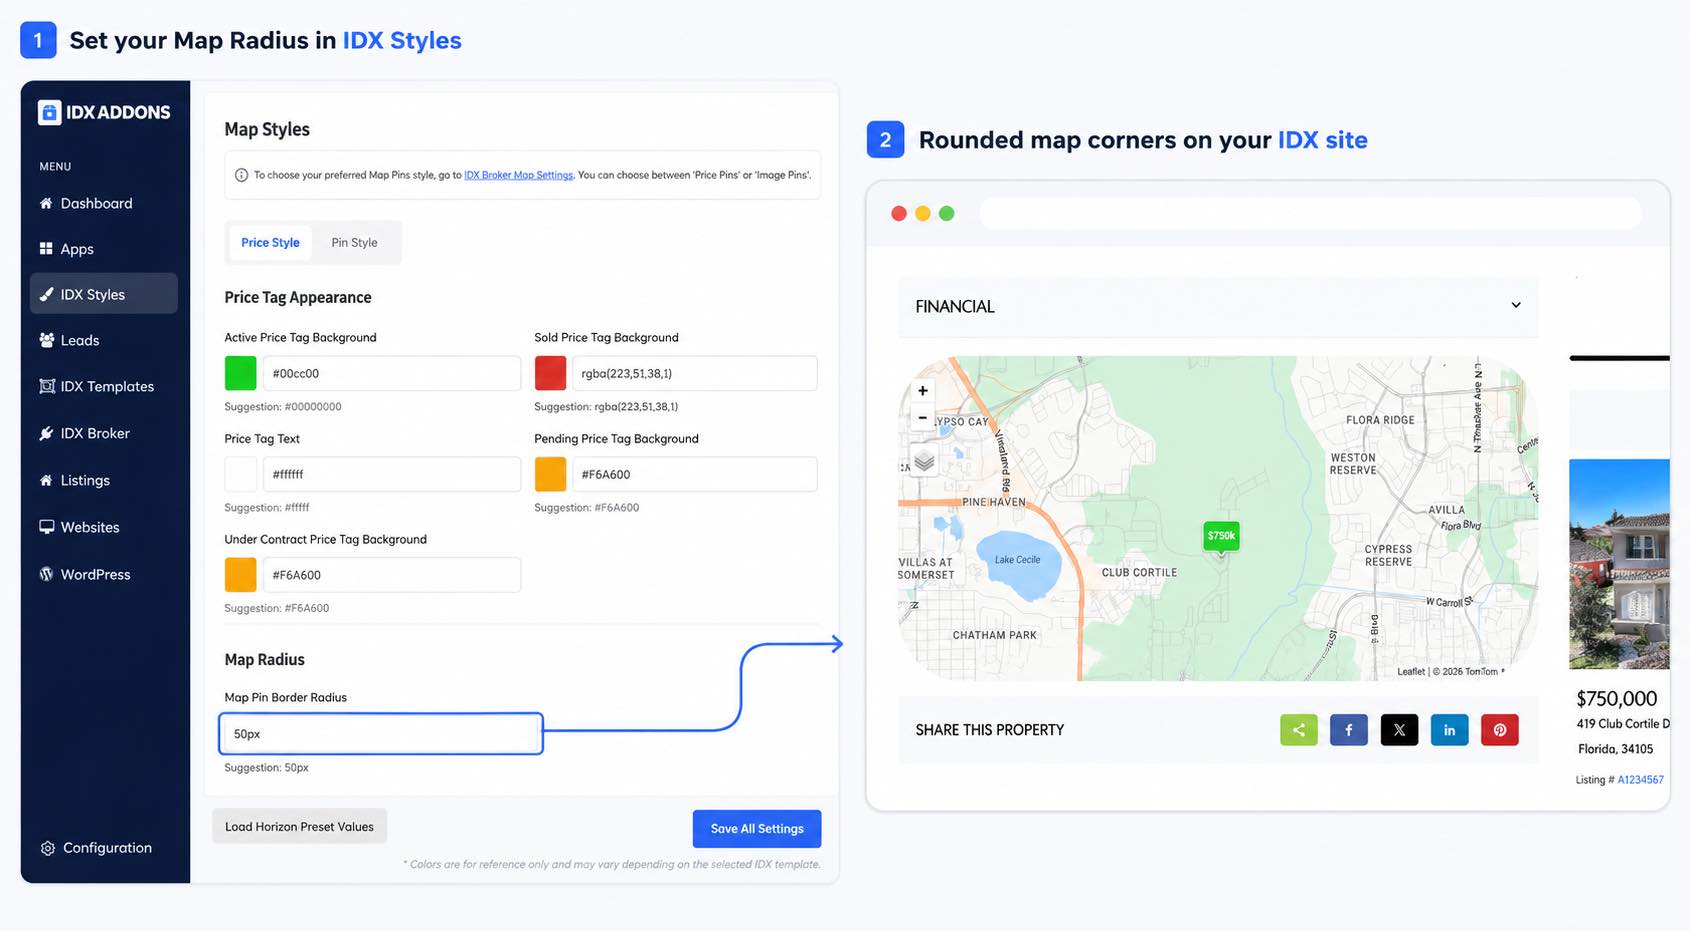Click the Configuration gear icon
Screen dimensions: 1690x931
(47, 848)
